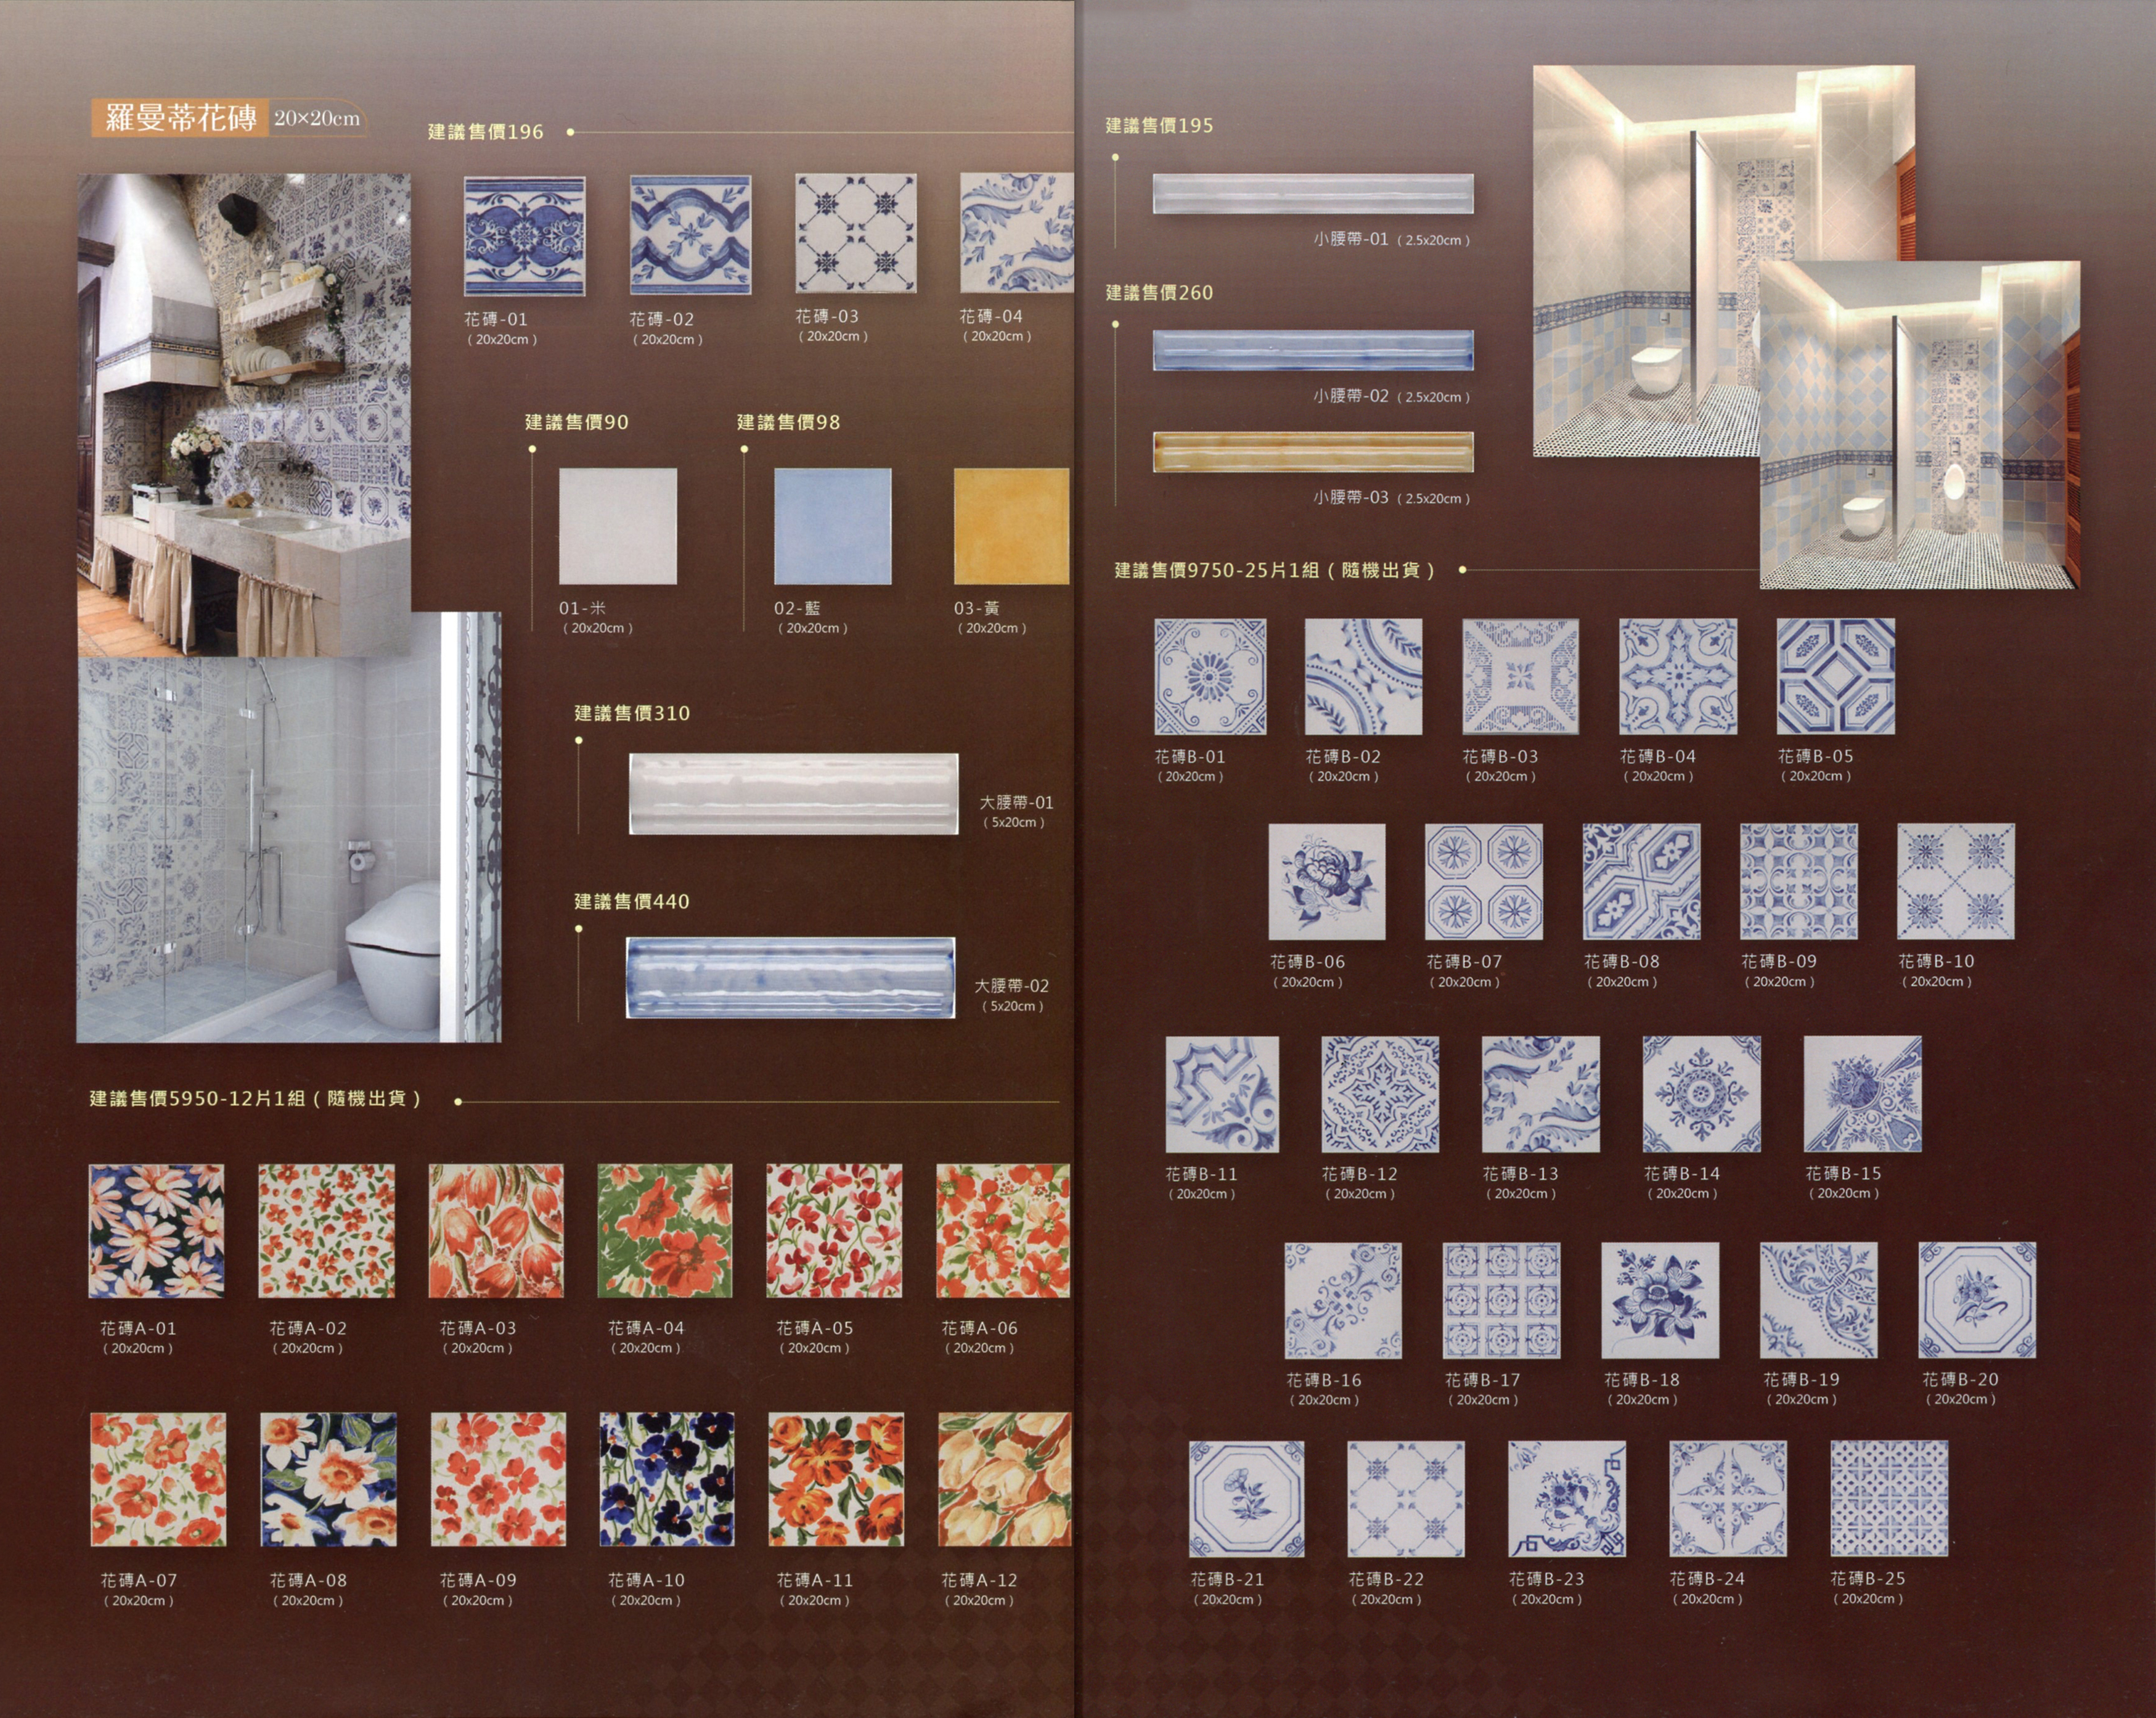Select the 花磚-03 lattice tile image

coord(855,233)
